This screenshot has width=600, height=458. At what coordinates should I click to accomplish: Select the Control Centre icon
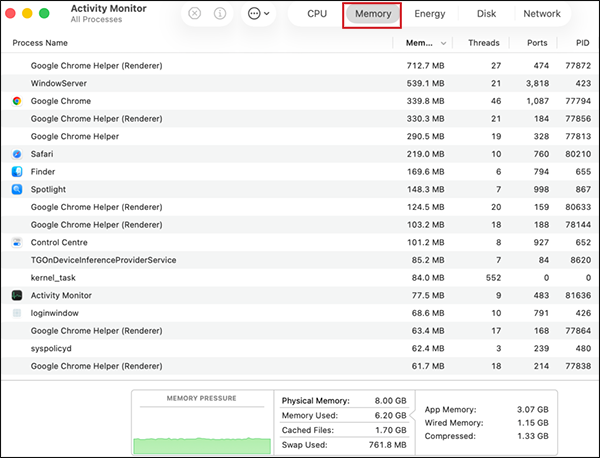tap(17, 242)
